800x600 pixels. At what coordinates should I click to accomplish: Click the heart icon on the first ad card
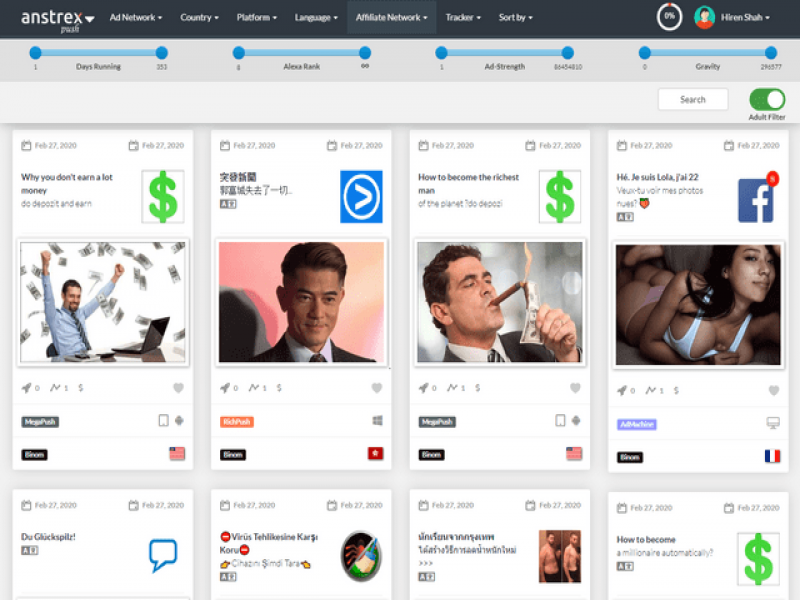(178, 388)
